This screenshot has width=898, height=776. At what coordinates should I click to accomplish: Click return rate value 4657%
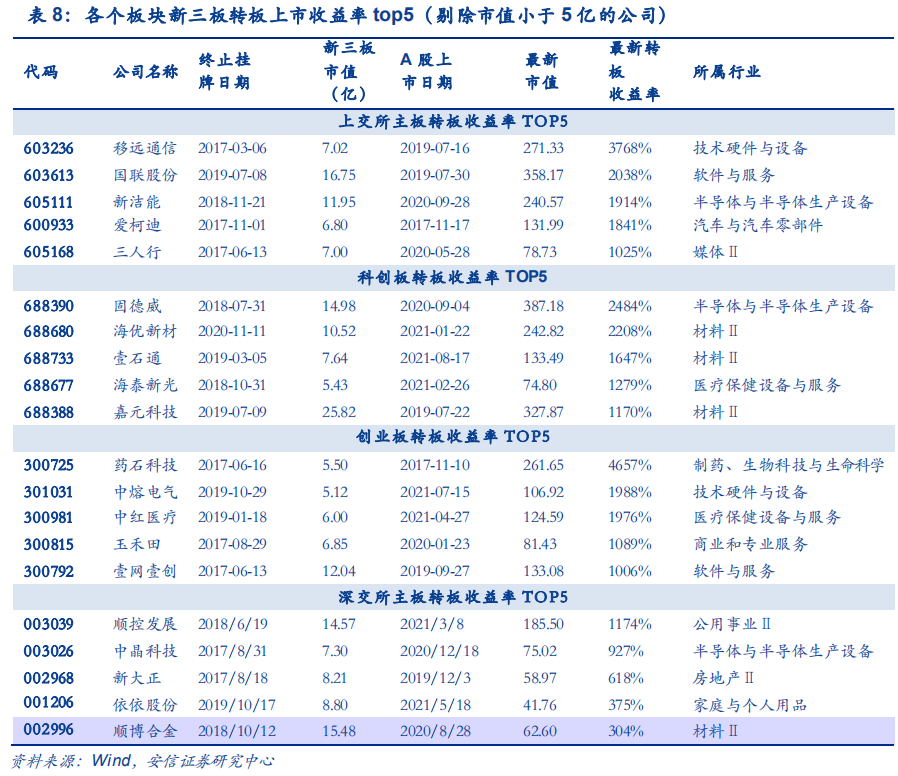click(x=630, y=466)
